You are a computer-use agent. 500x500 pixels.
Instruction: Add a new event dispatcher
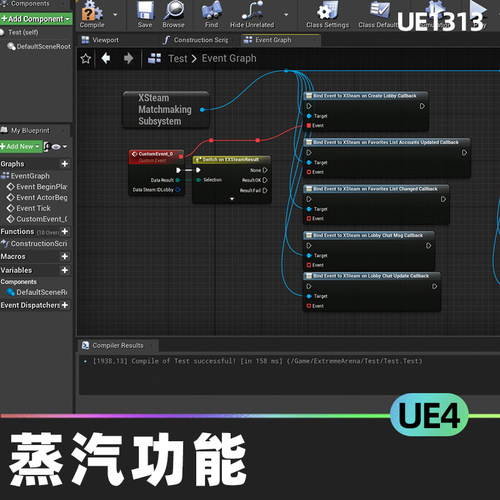(x=65, y=305)
